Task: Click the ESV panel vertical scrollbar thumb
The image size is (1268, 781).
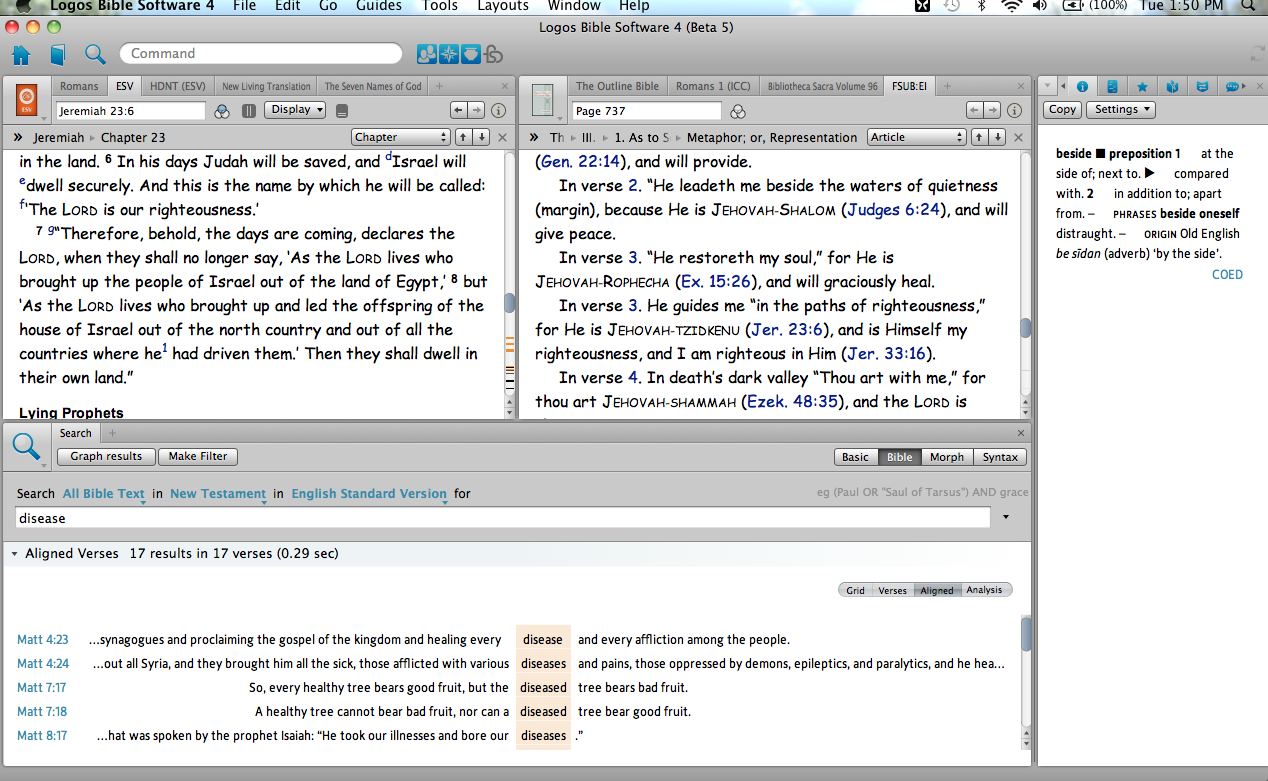Action: [x=509, y=302]
